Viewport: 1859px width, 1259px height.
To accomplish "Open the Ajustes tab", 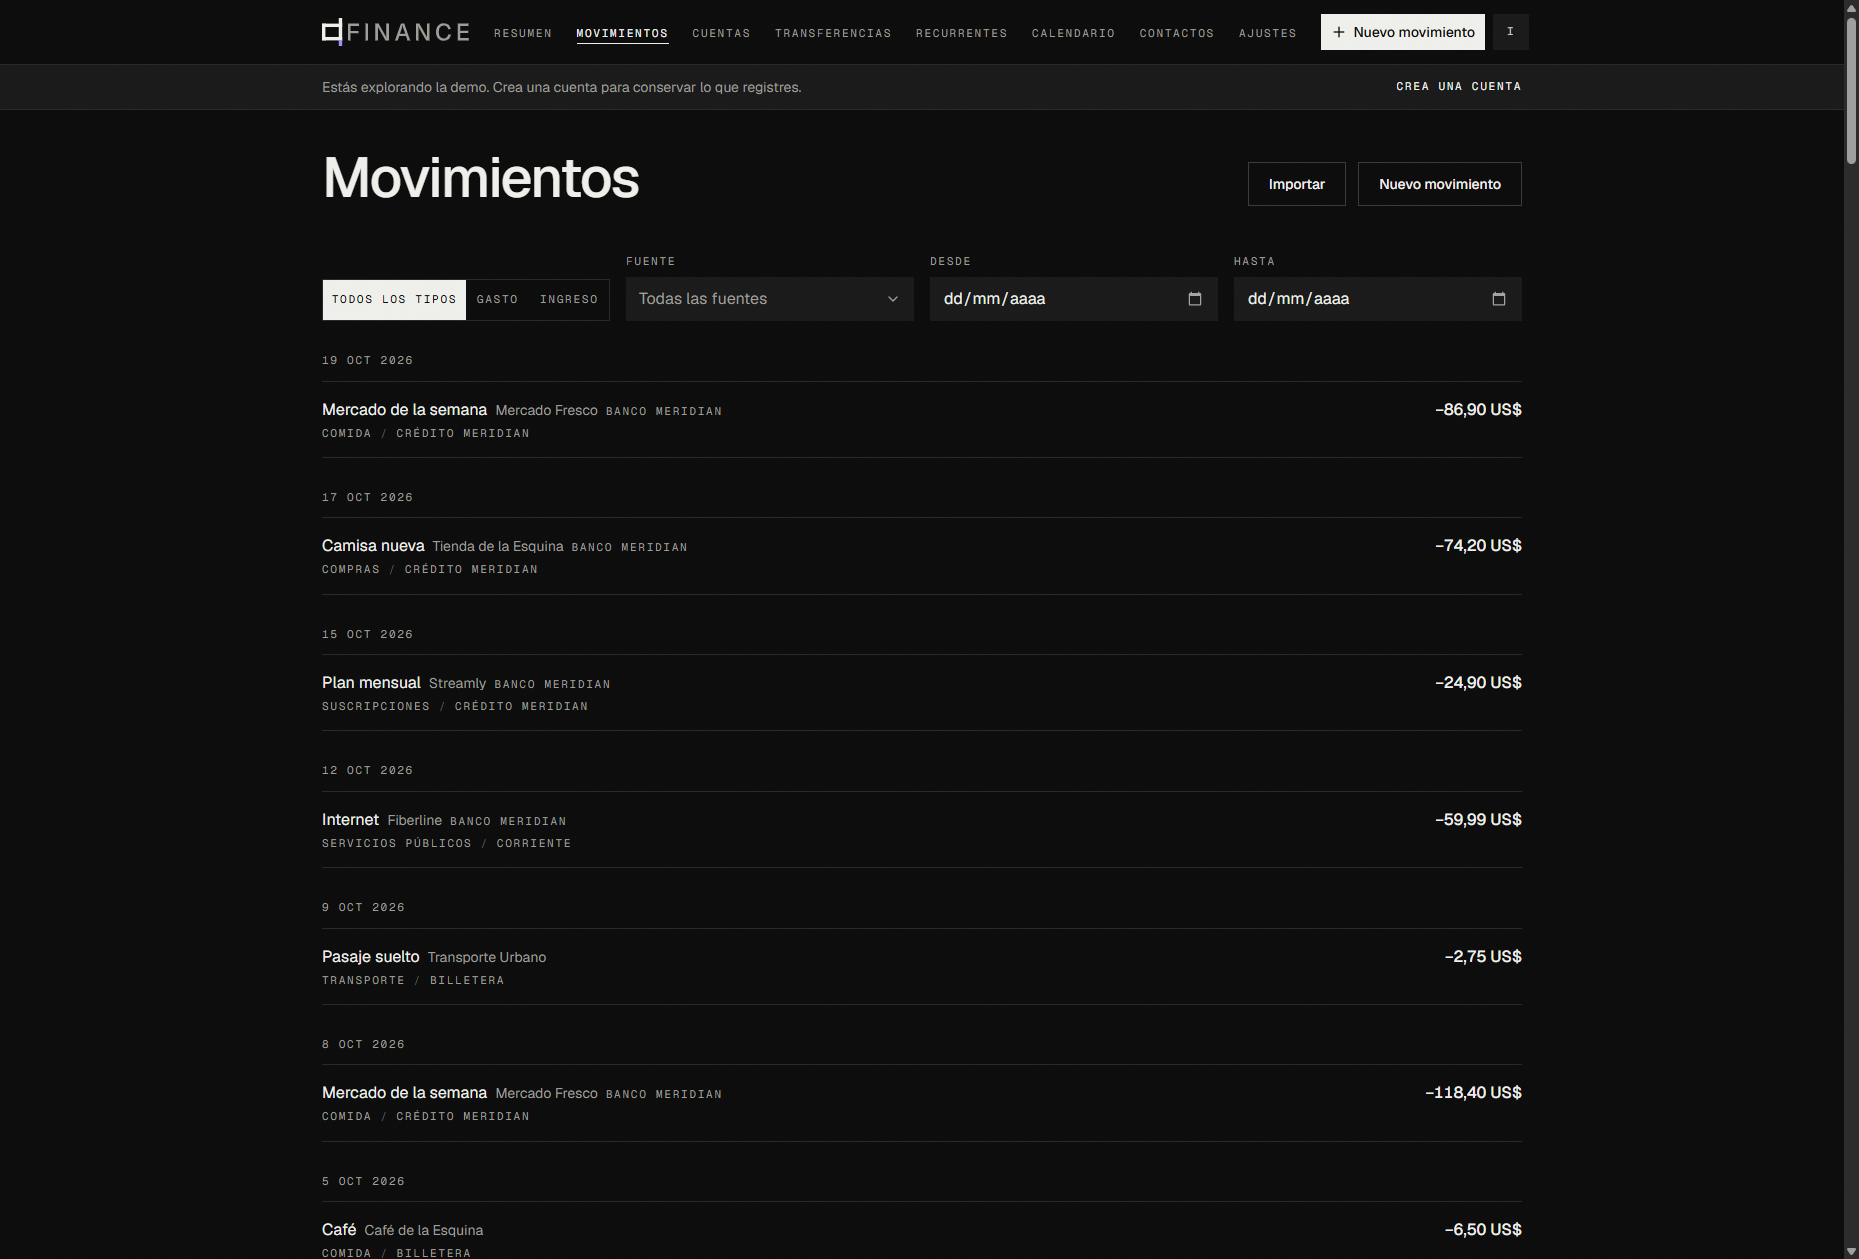I will coord(1267,33).
